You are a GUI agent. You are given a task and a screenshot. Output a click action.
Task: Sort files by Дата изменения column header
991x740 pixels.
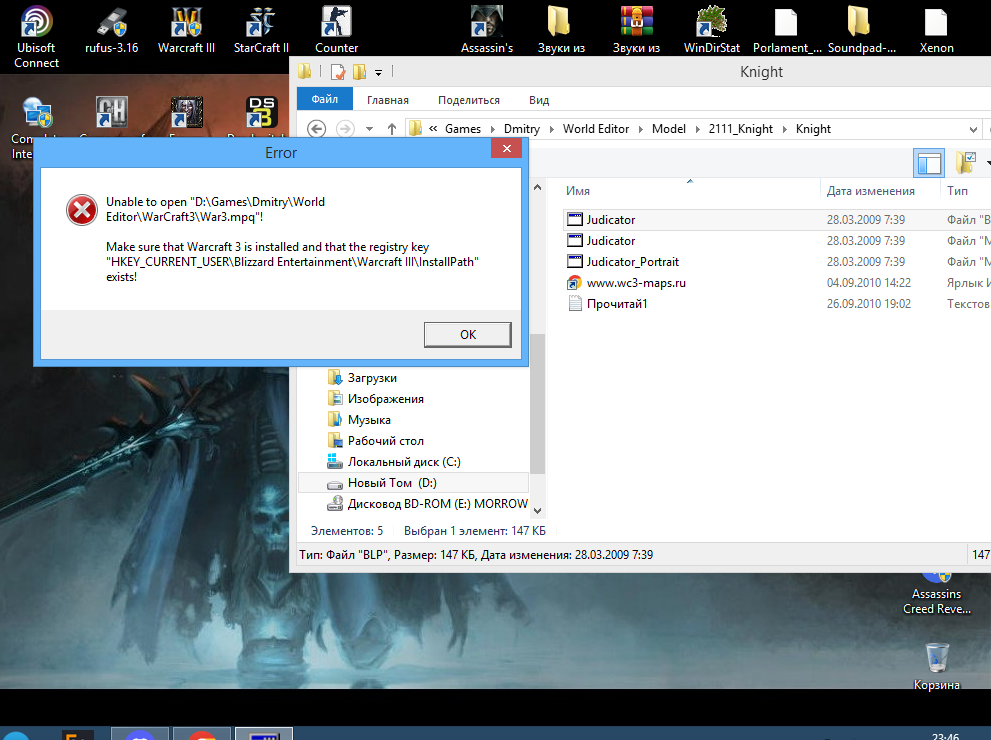(x=881, y=191)
